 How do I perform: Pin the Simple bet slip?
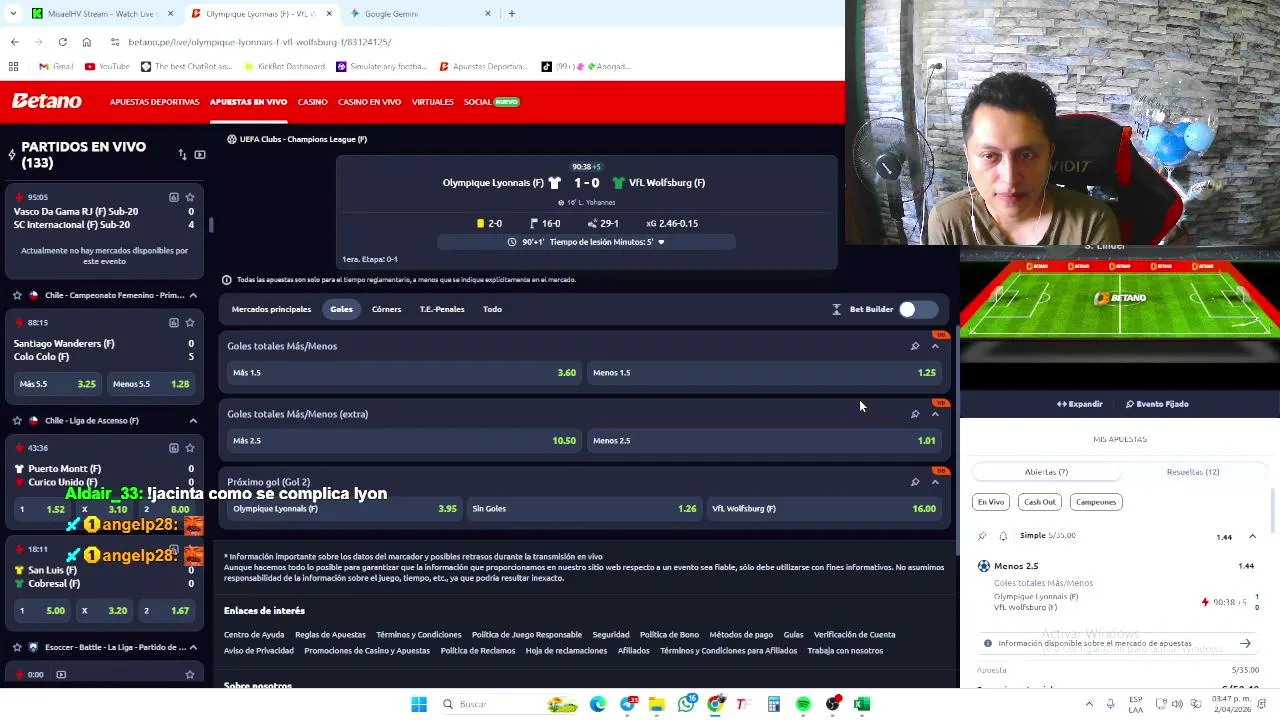tap(982, 536)
